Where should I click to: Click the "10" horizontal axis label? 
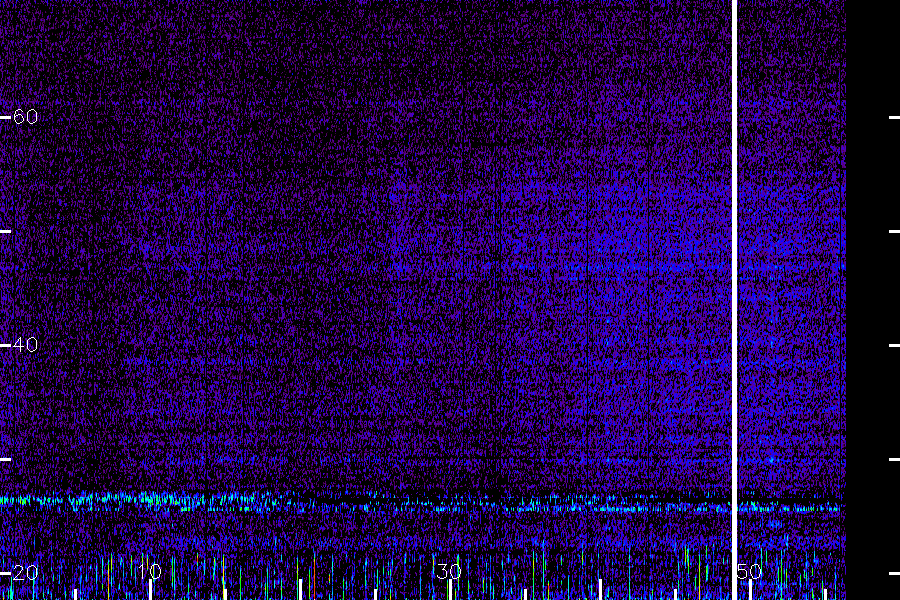coord(150,571)
